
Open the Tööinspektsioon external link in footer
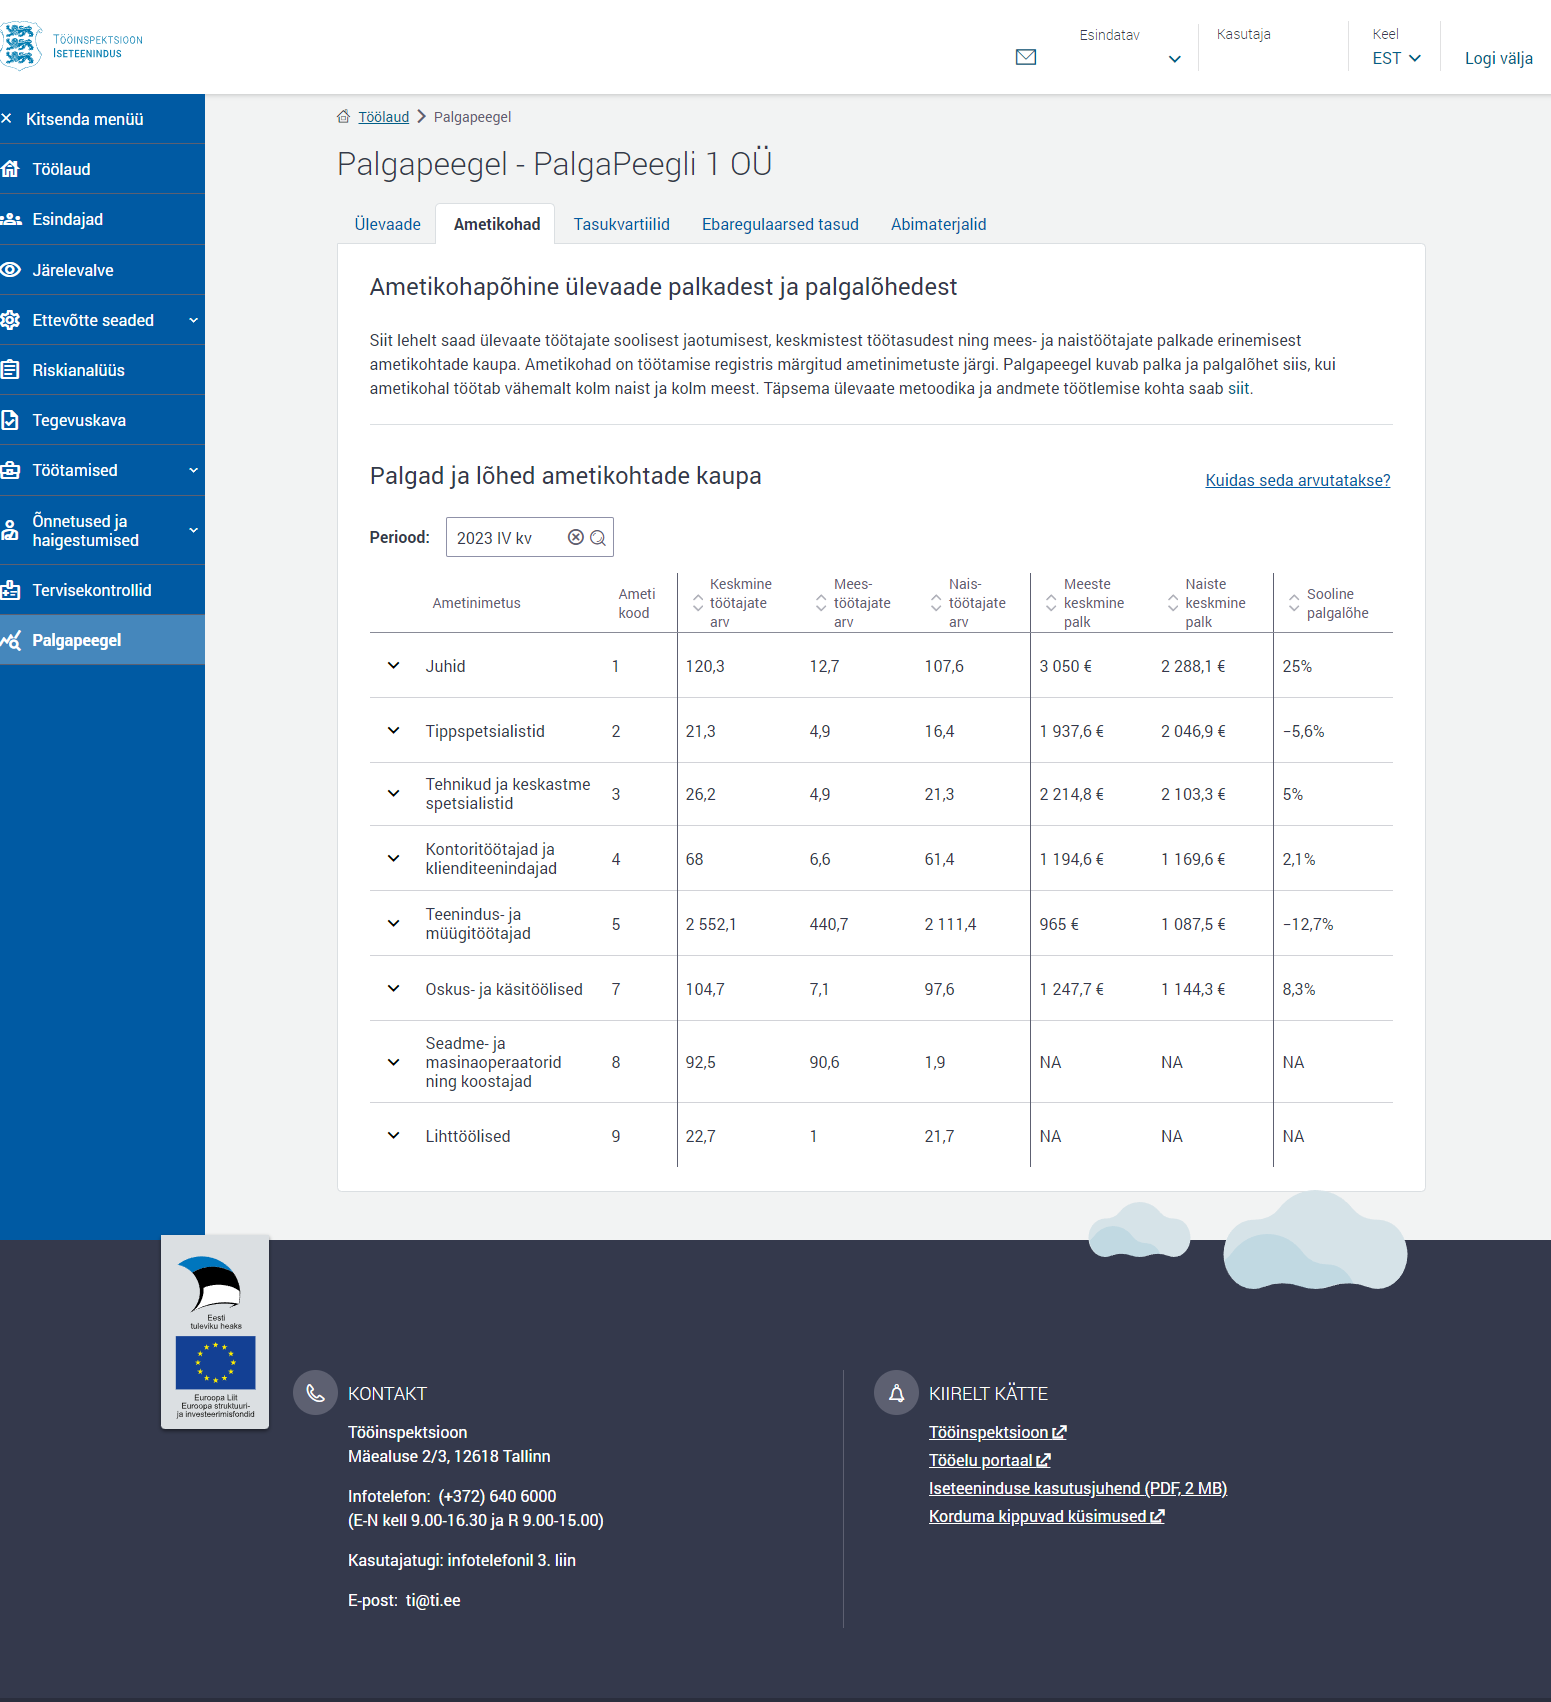[998, 1432]
